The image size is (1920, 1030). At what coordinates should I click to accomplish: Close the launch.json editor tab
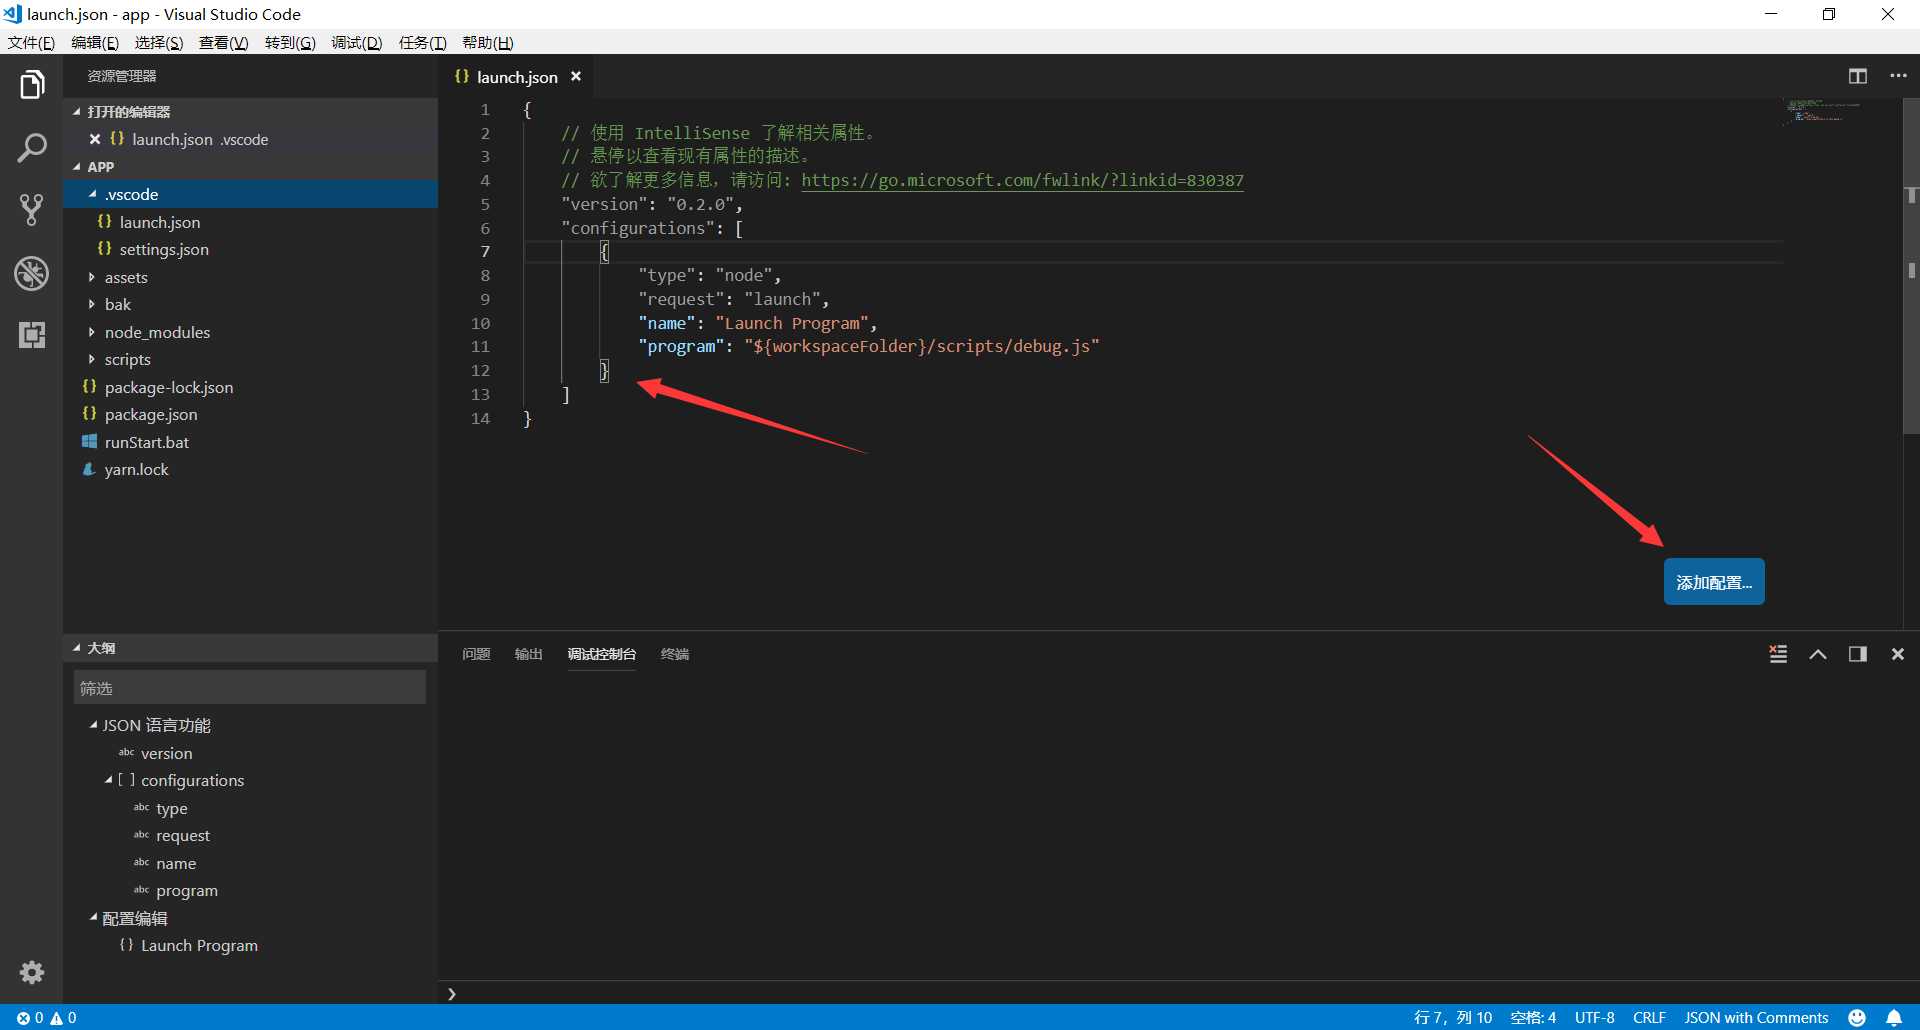point(576,76)
